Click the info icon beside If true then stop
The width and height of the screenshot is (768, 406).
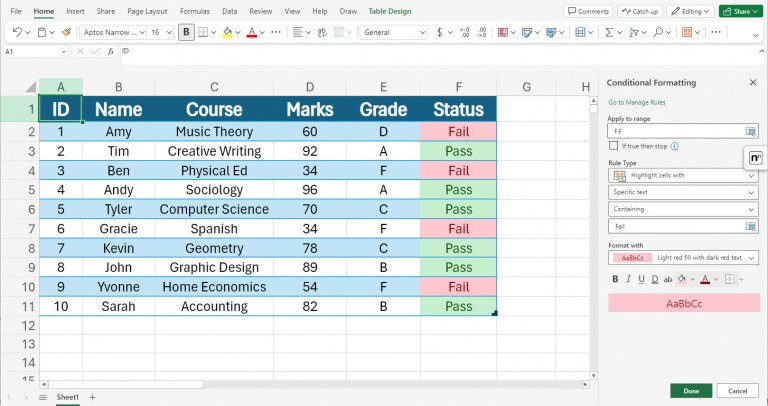coord(674,146)
